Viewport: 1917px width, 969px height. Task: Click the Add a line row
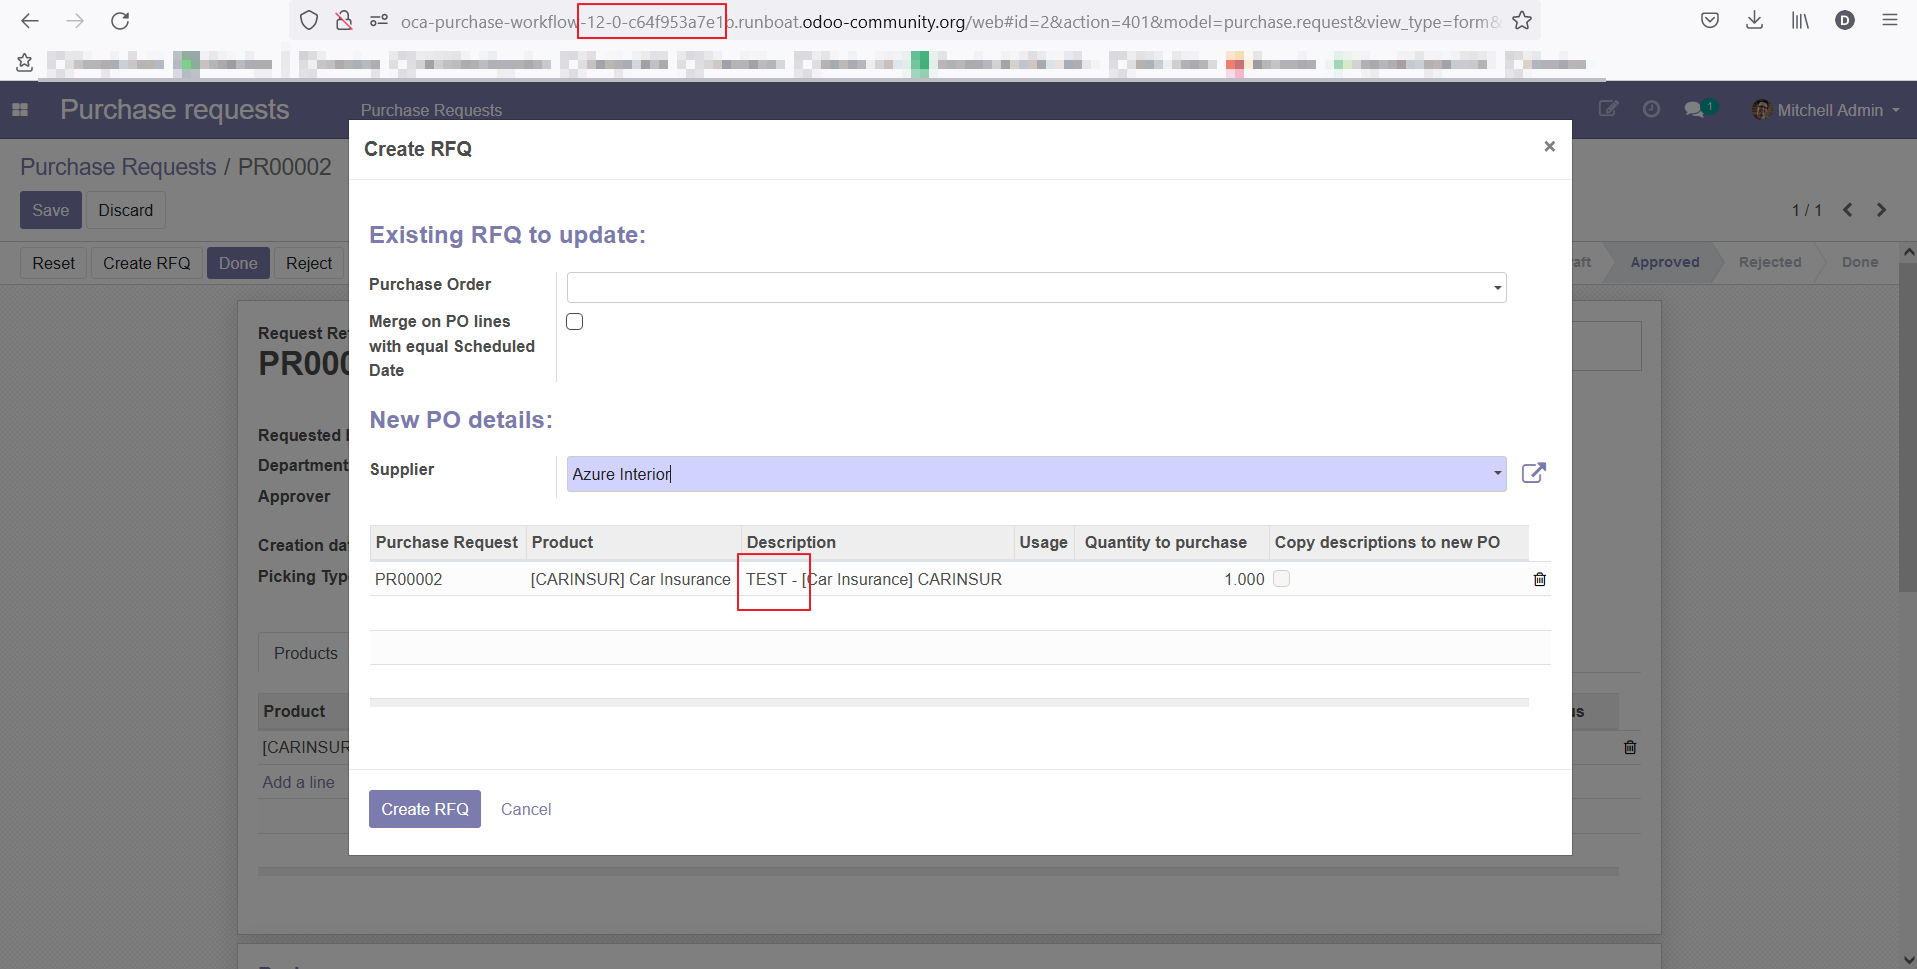point(298,781)
